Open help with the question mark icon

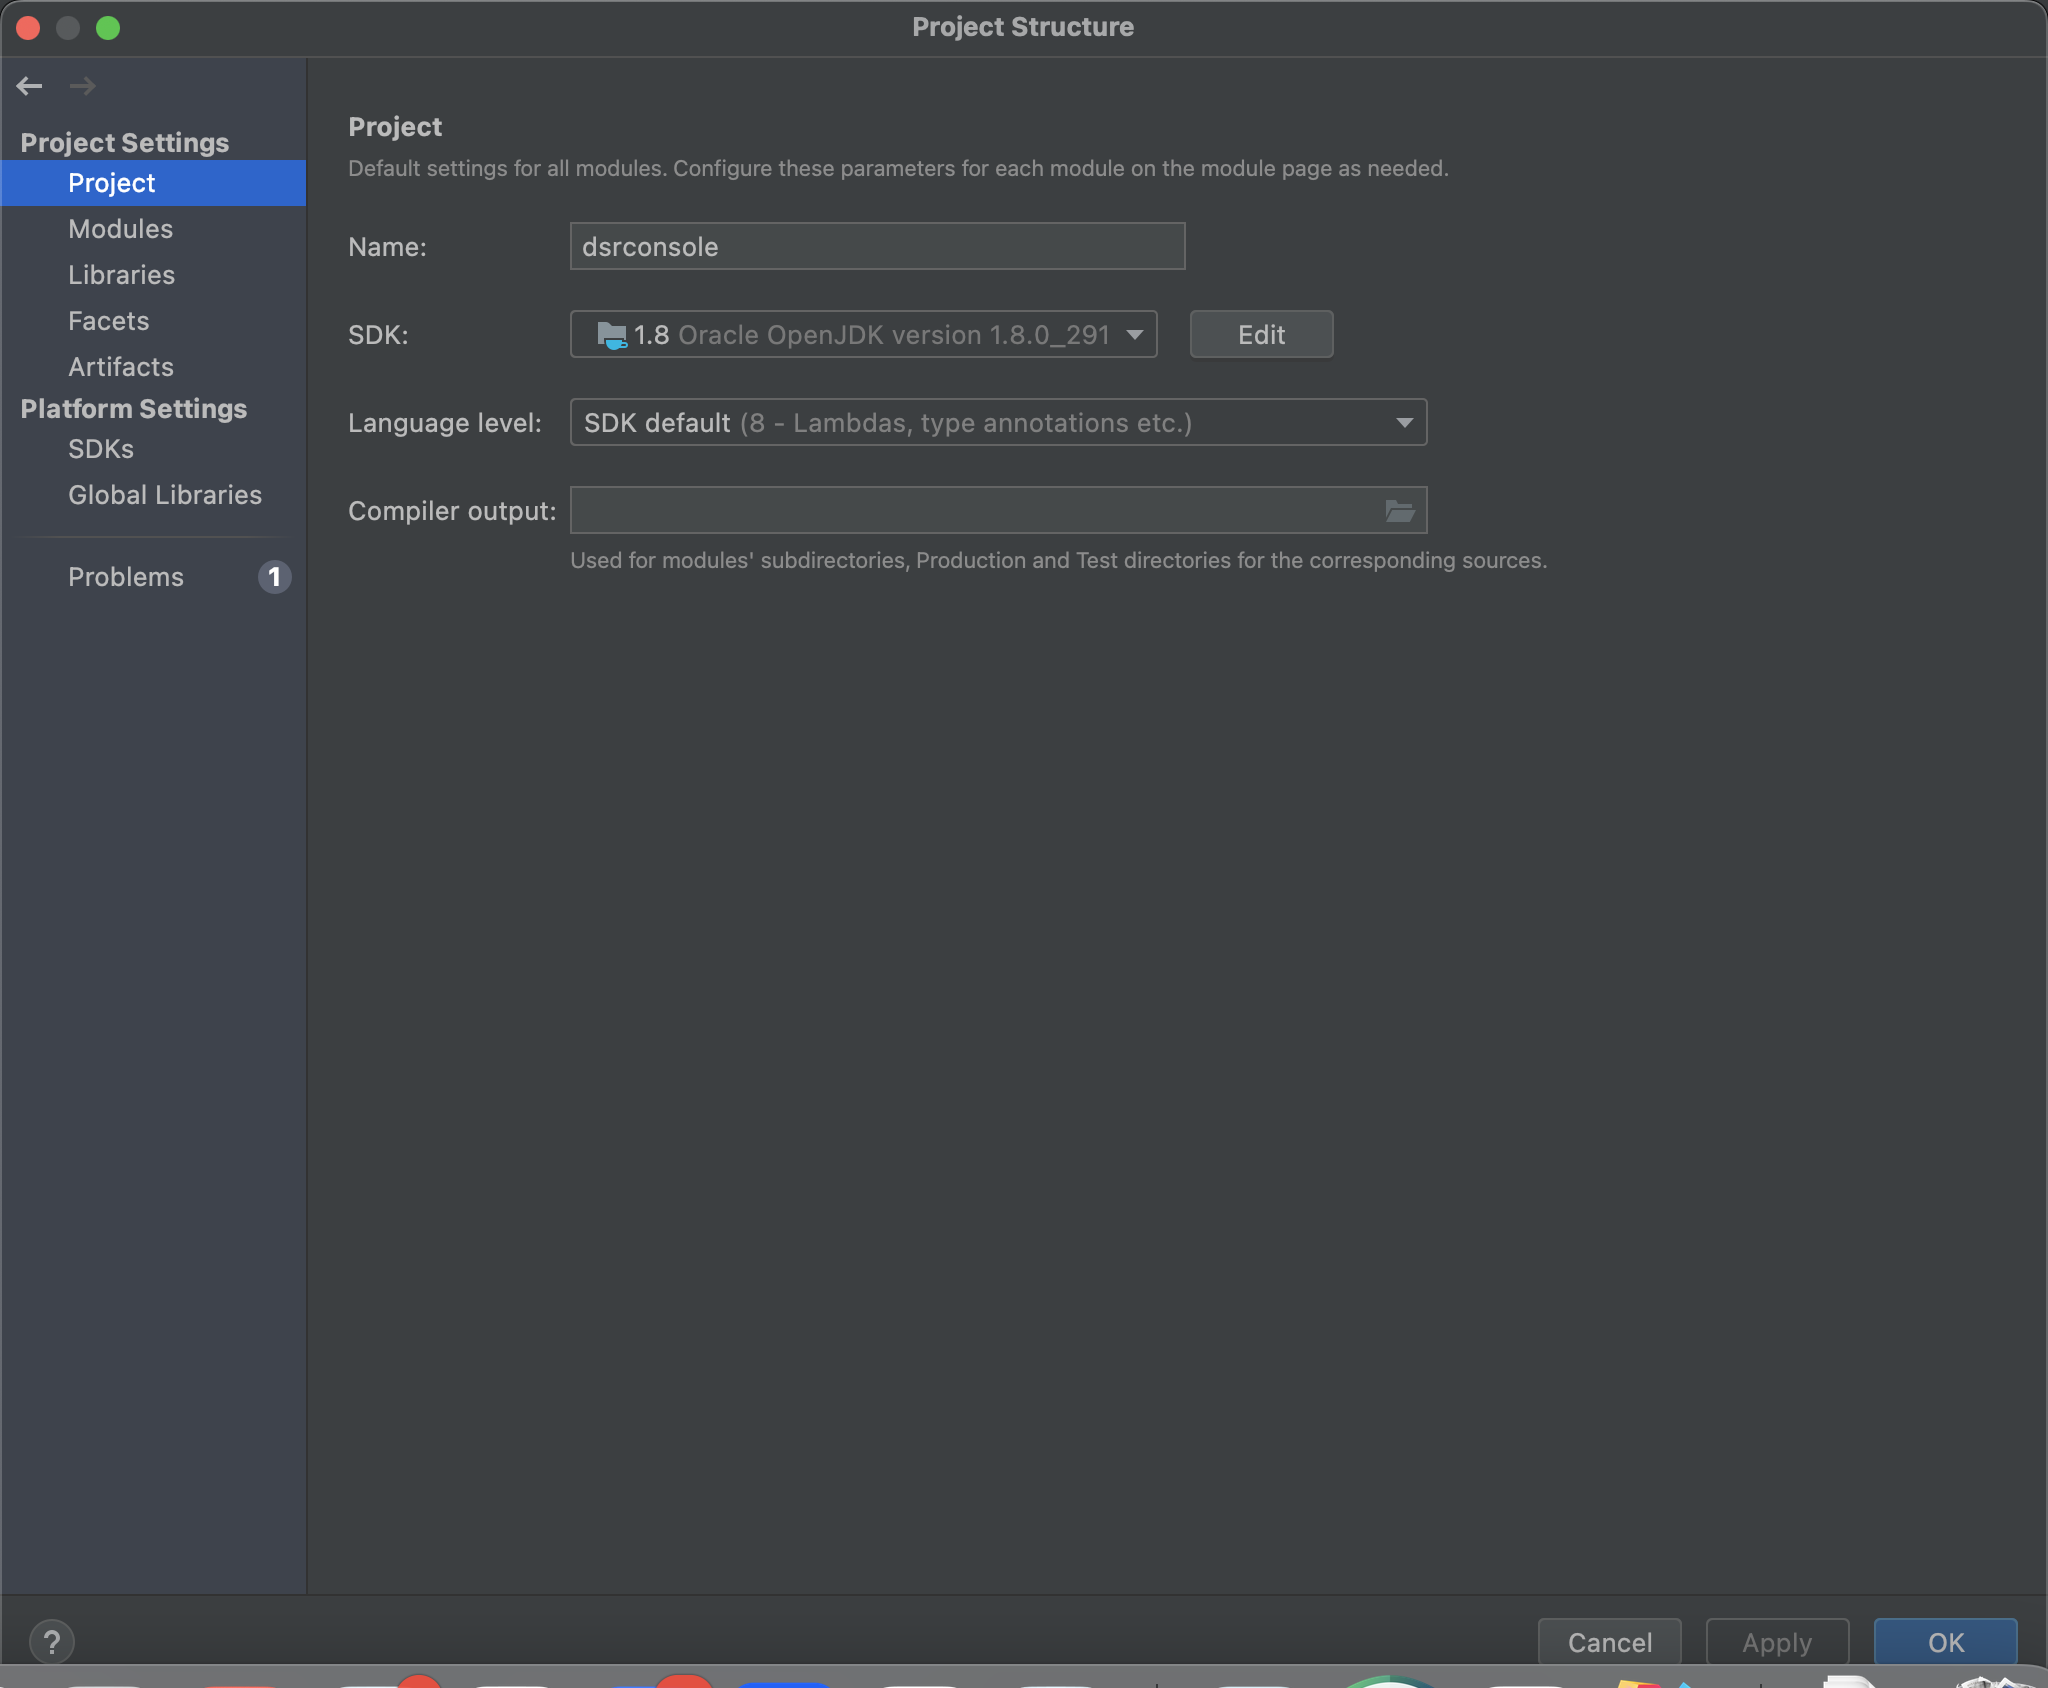(x=52, y=1641)
